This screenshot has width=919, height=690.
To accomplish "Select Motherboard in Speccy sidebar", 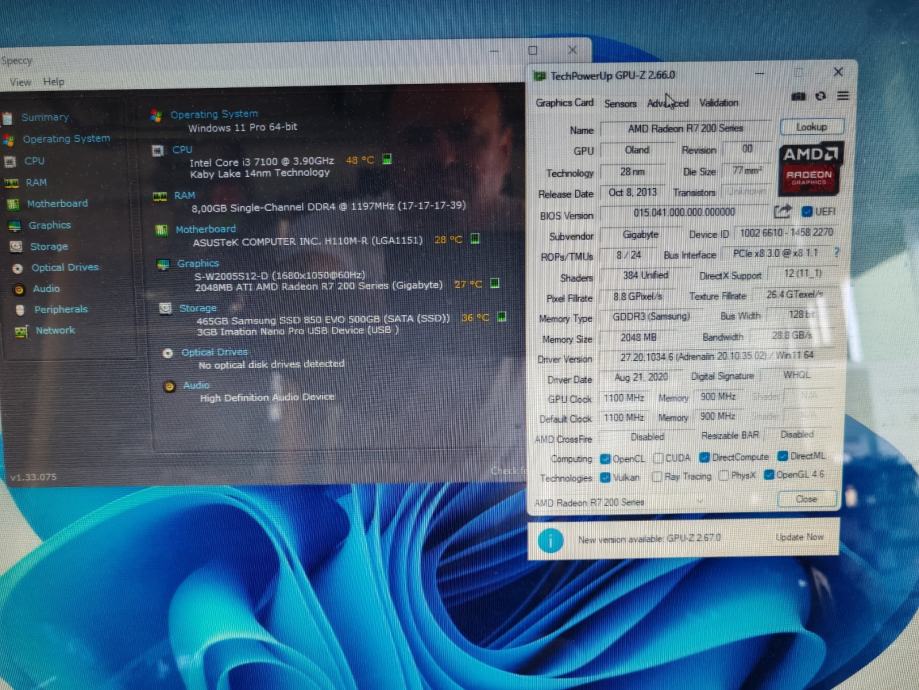I will pos(57,203).
